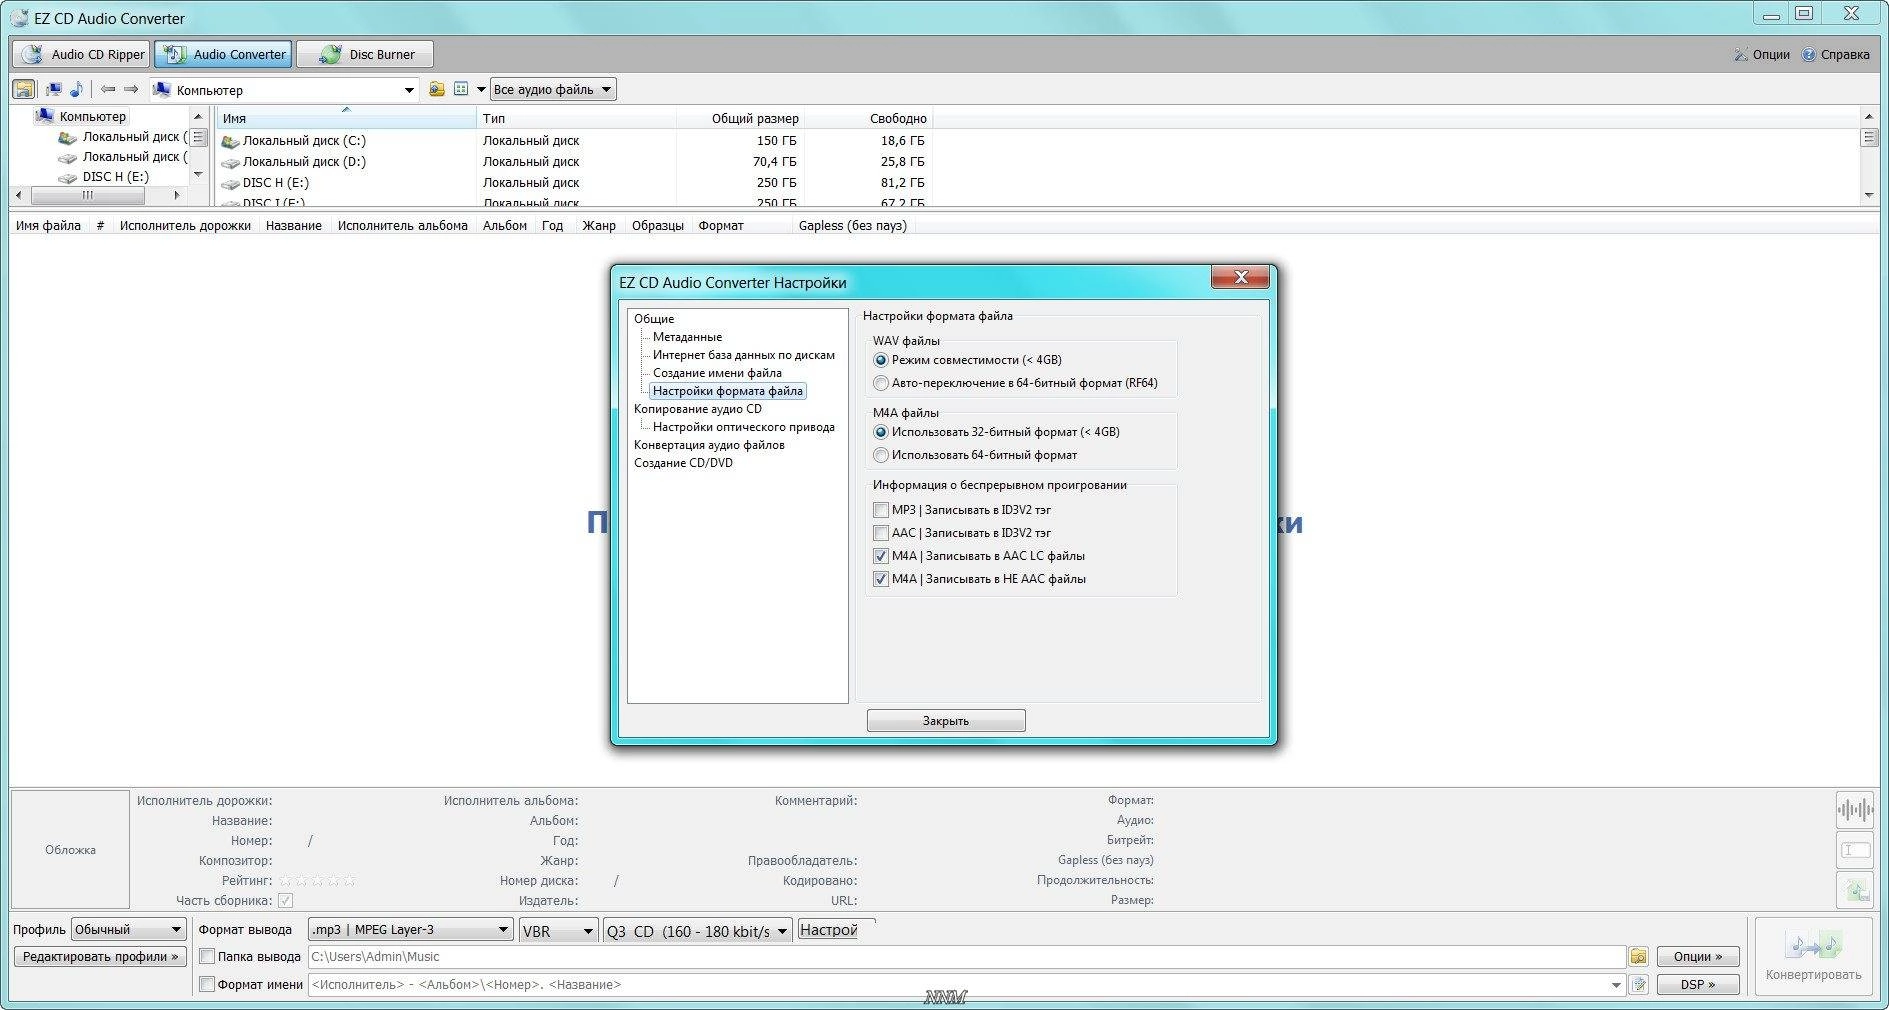Toggle the Формат имени checkbox

[207, 984]
